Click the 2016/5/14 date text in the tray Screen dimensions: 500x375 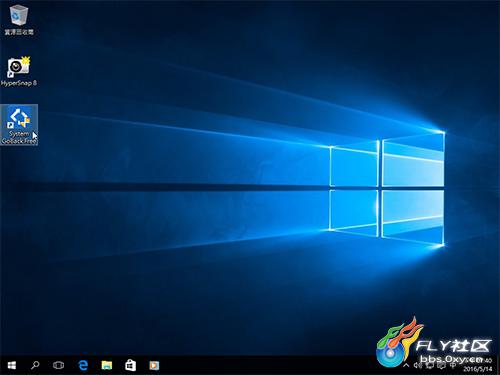click(477, 369)
